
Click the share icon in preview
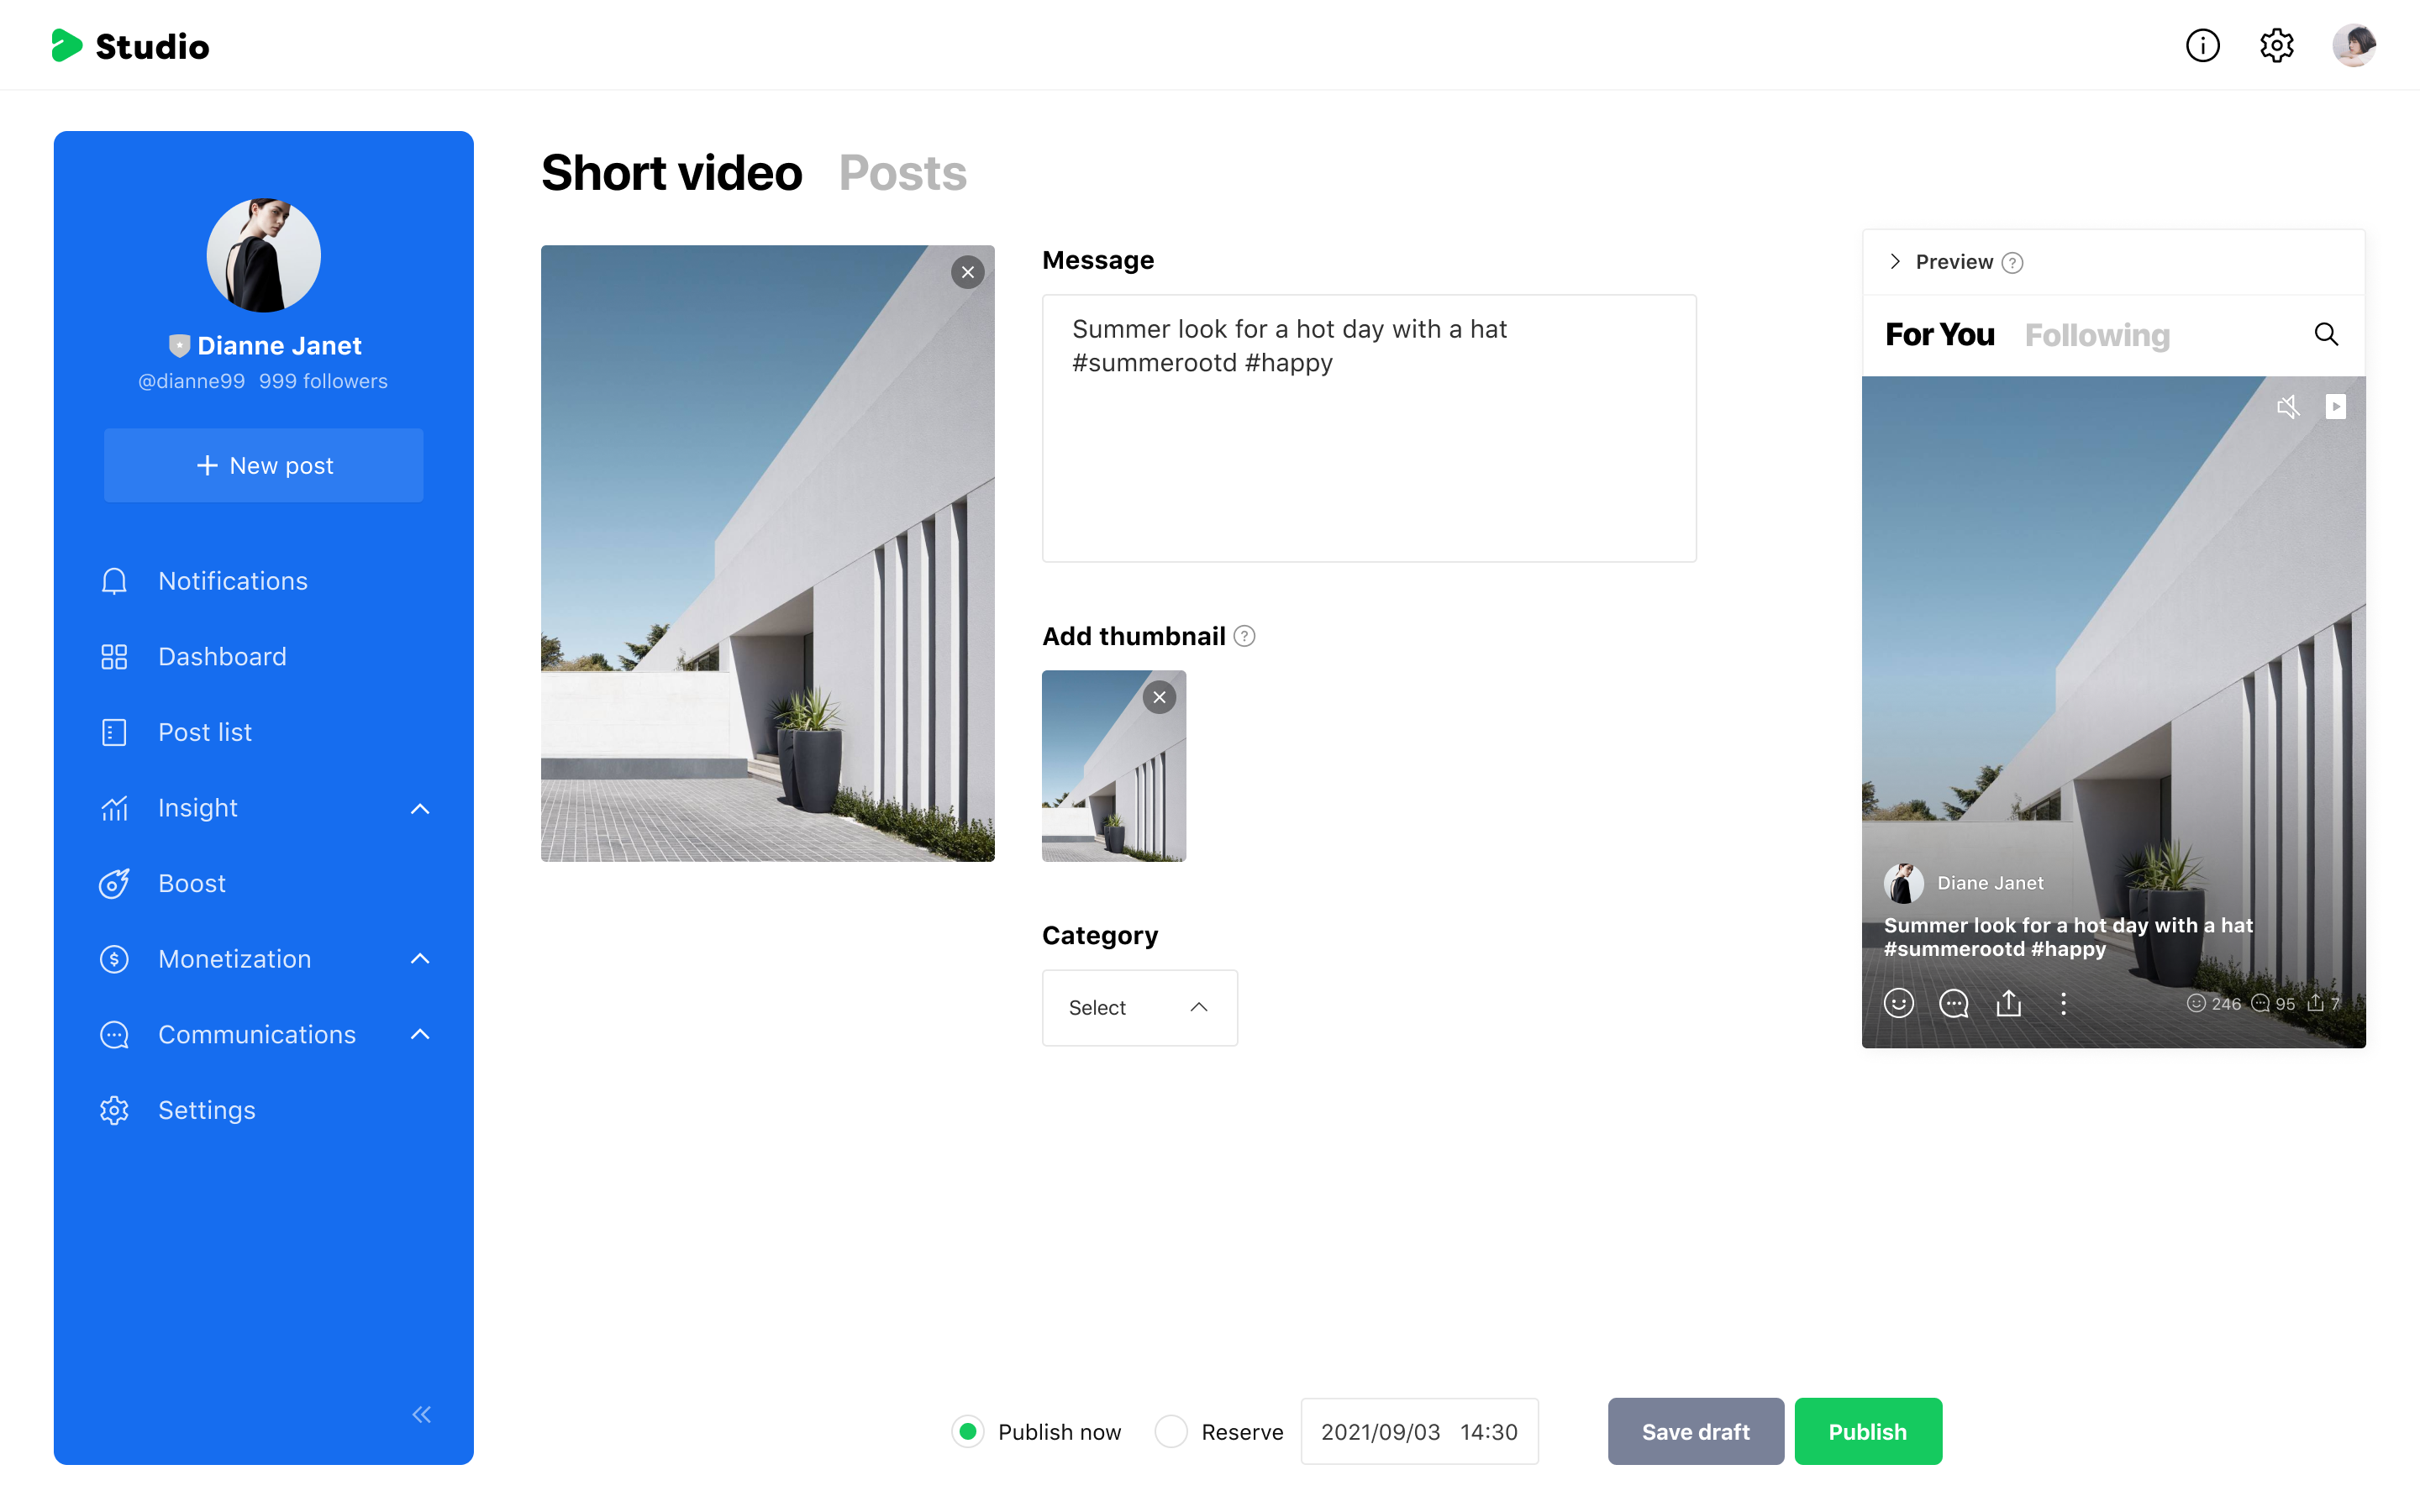[x=2008, y=1003]
